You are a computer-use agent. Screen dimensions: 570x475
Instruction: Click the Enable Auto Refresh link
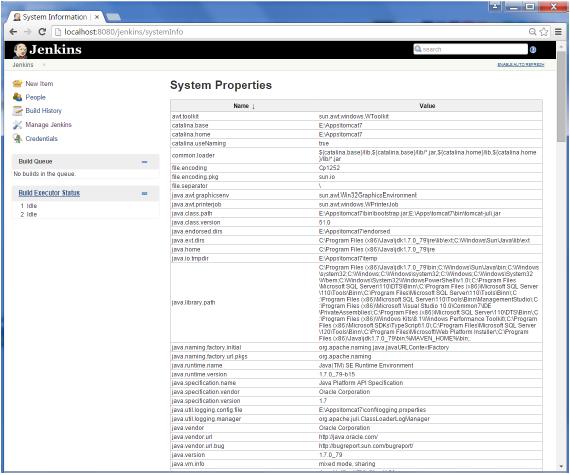pos(521,65)
